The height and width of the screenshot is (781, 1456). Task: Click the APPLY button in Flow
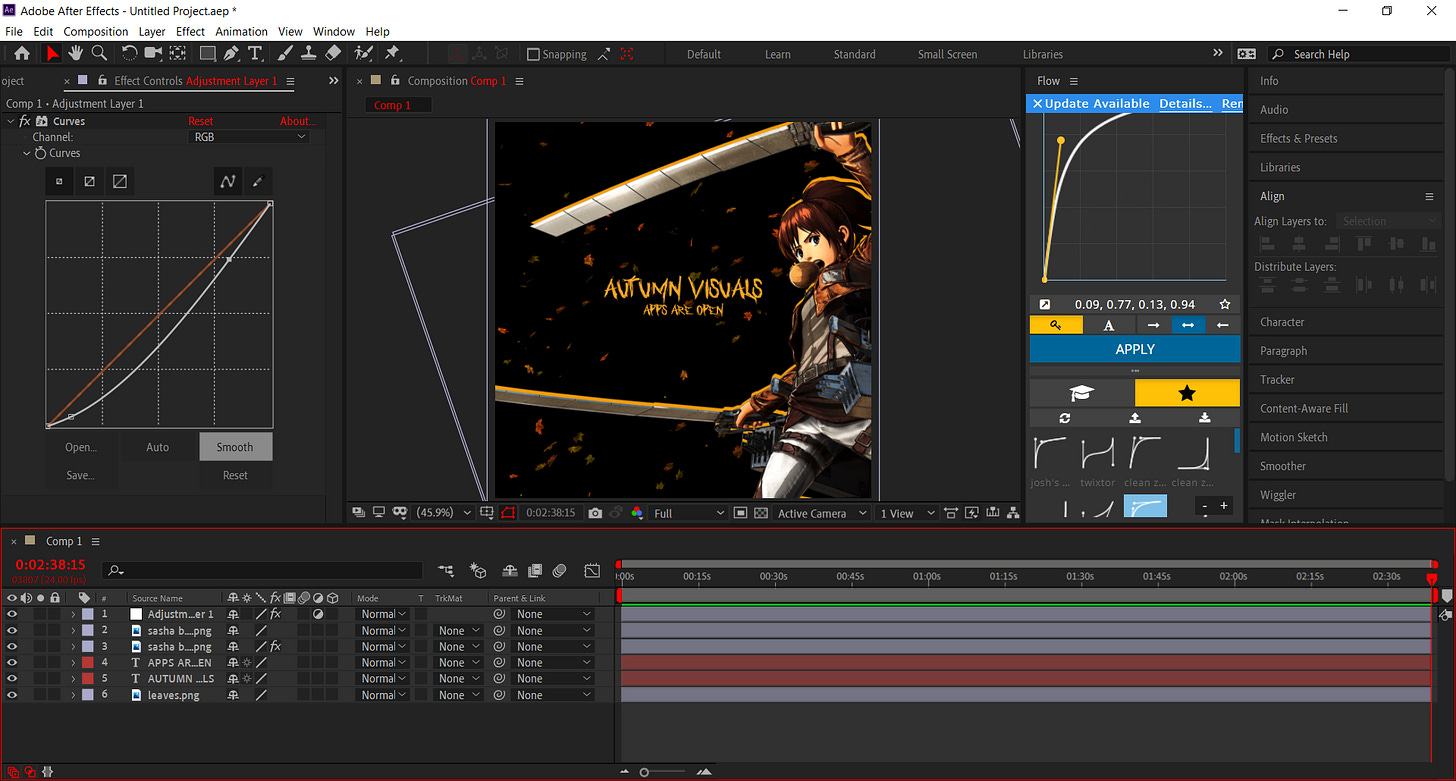1134,349
